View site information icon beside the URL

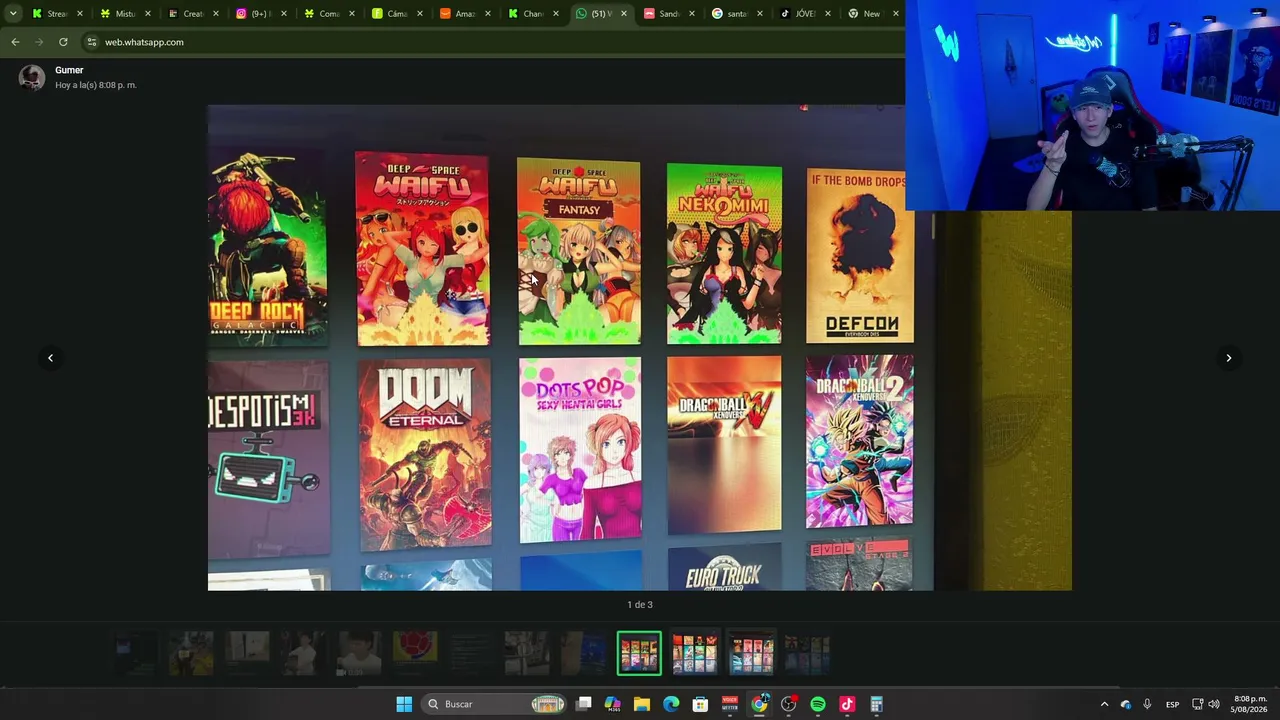[92, 42]
